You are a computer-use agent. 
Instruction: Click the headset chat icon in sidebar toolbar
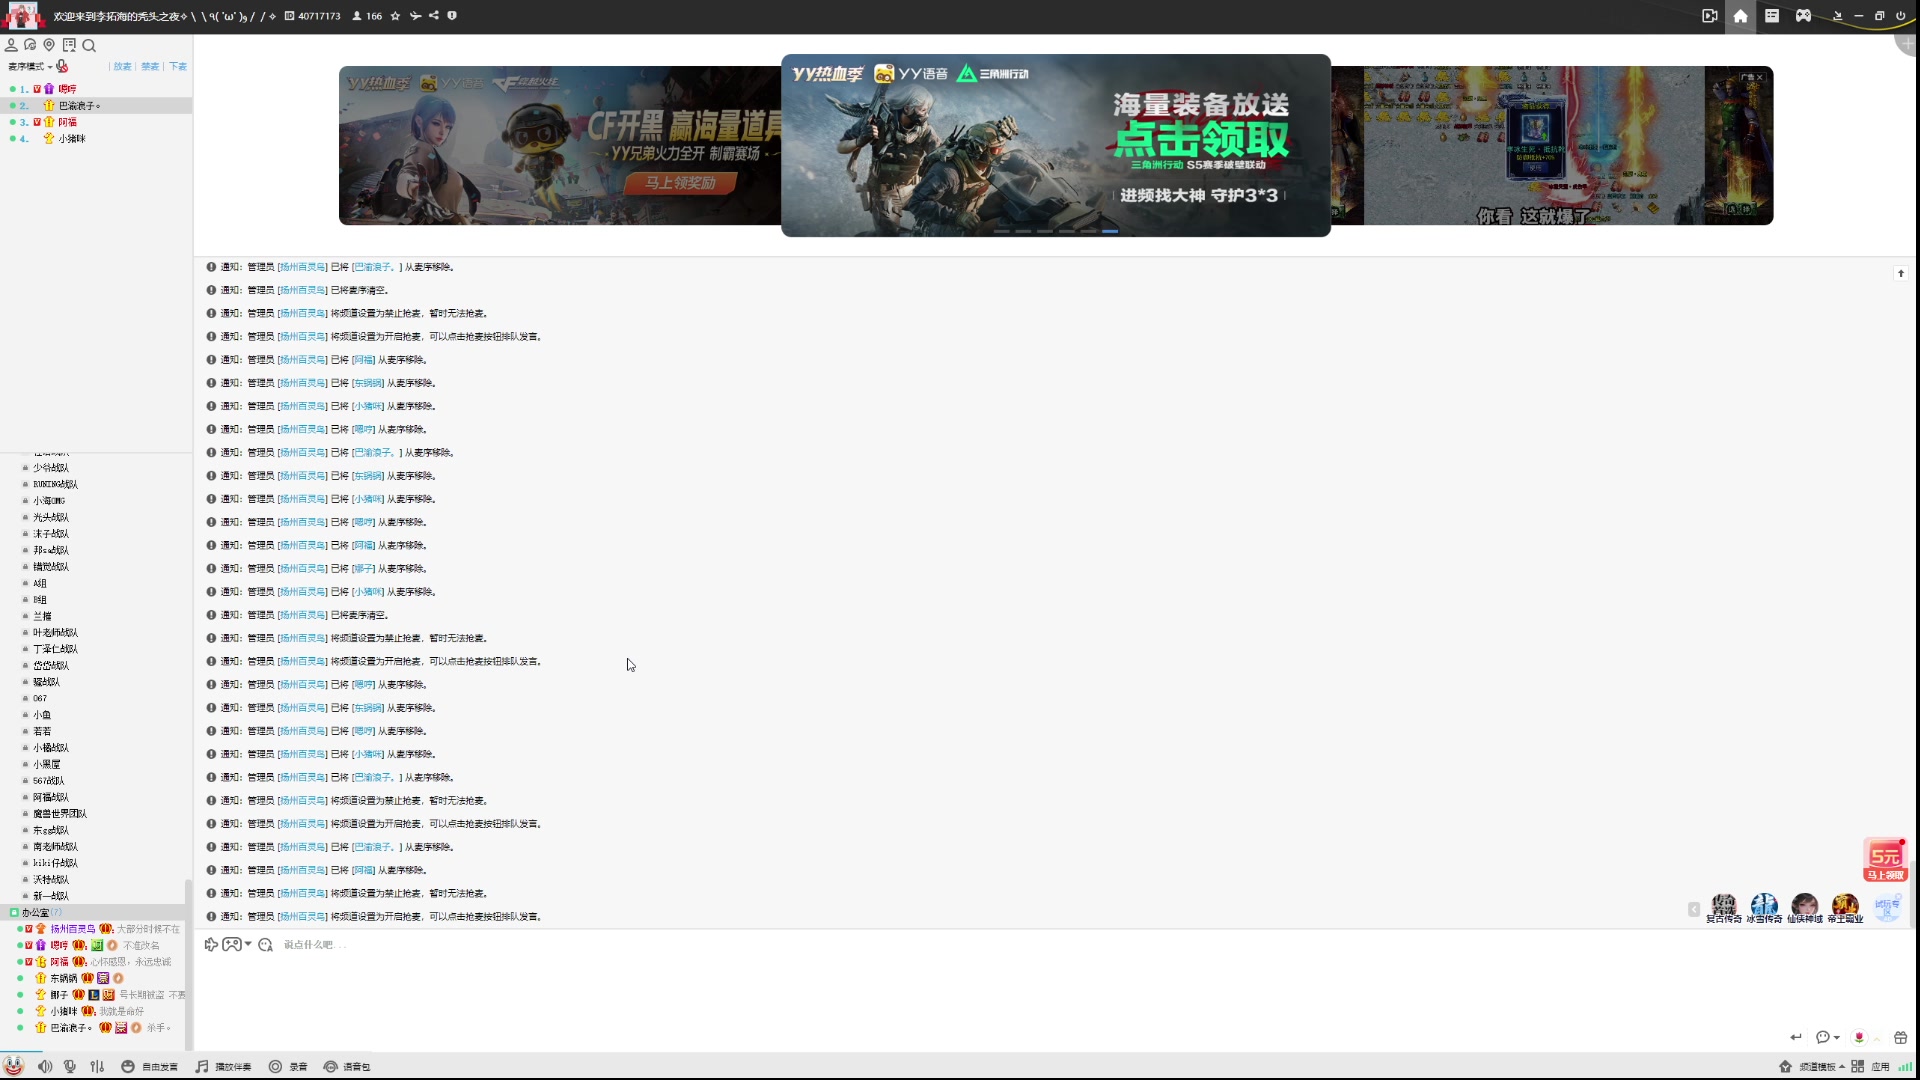point(30,45)
